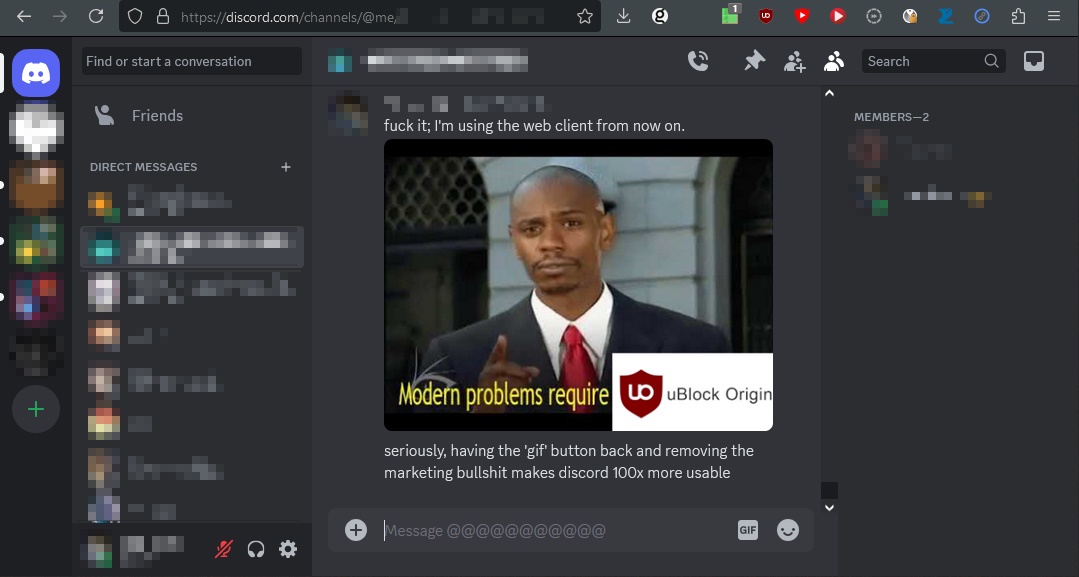The image size is (1079, 577).
Task: Create a new direct message
Action: [x=286, y=167]
